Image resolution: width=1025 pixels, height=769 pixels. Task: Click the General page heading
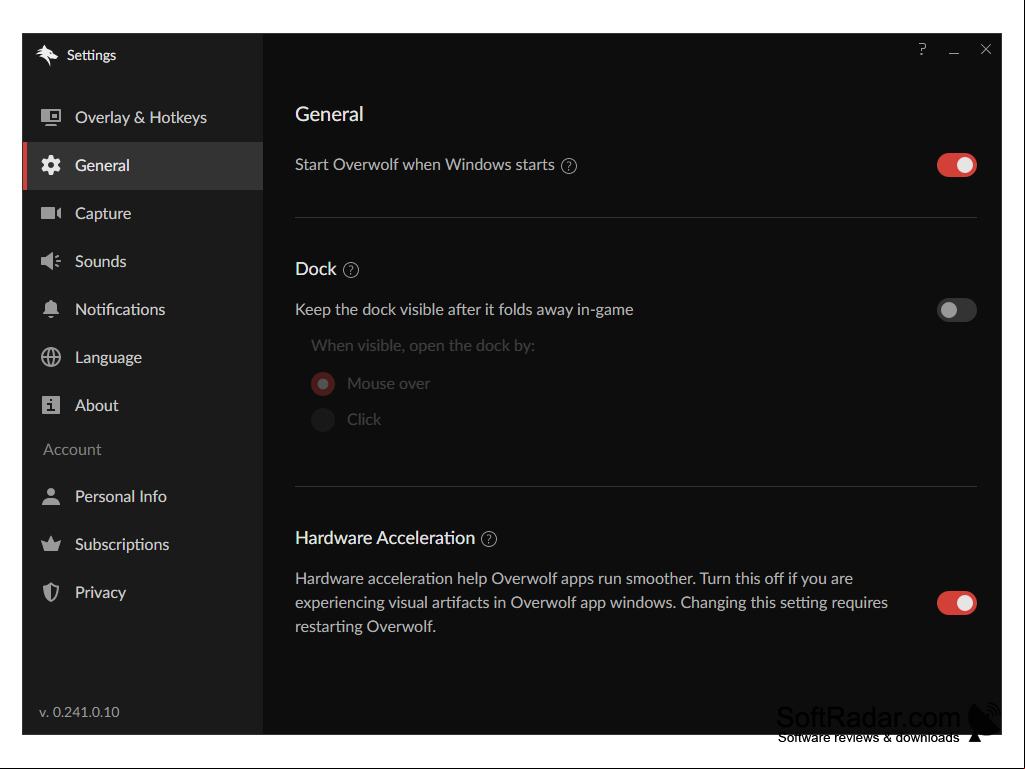point(329,114)
